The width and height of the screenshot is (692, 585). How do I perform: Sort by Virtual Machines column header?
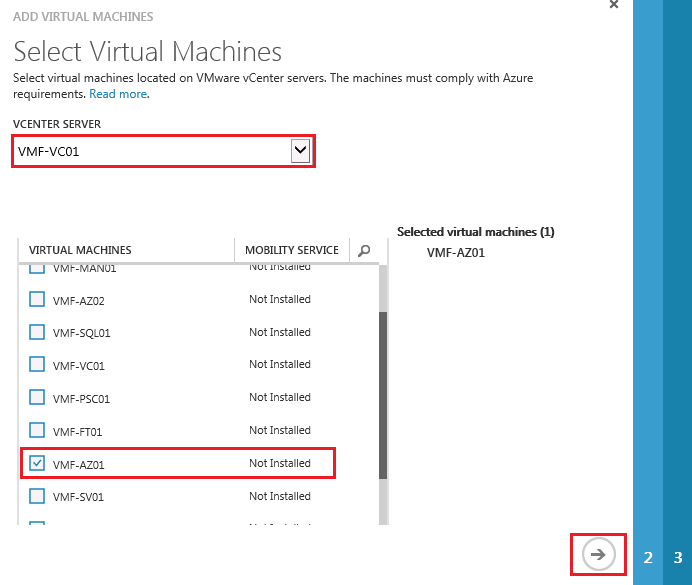click(80, 250)
